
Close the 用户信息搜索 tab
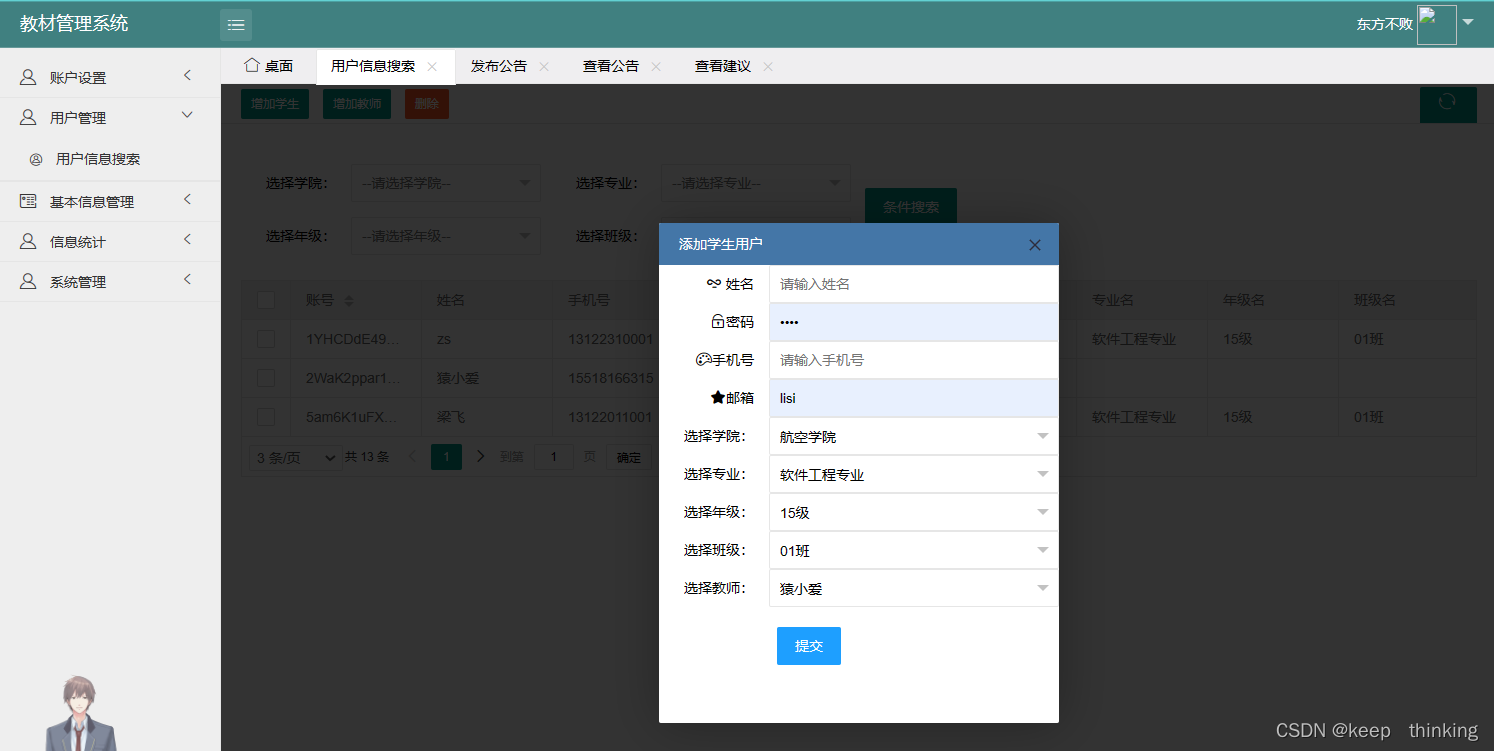click(432, 67)
